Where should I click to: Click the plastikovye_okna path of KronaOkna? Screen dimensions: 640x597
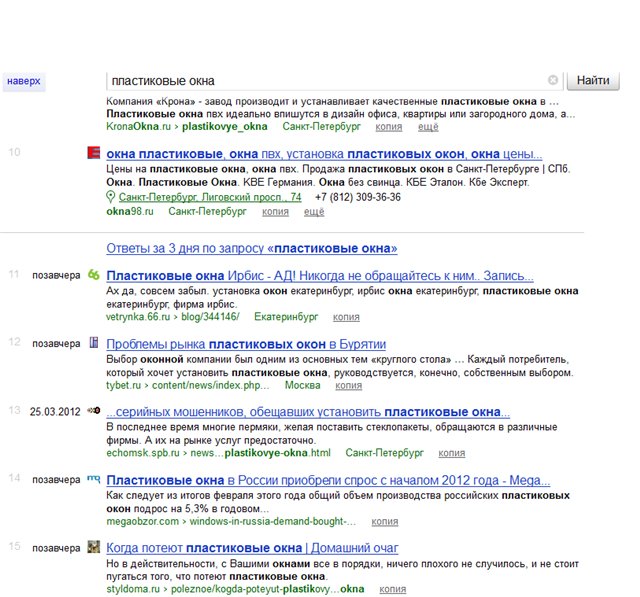click(x=224, y=127)
